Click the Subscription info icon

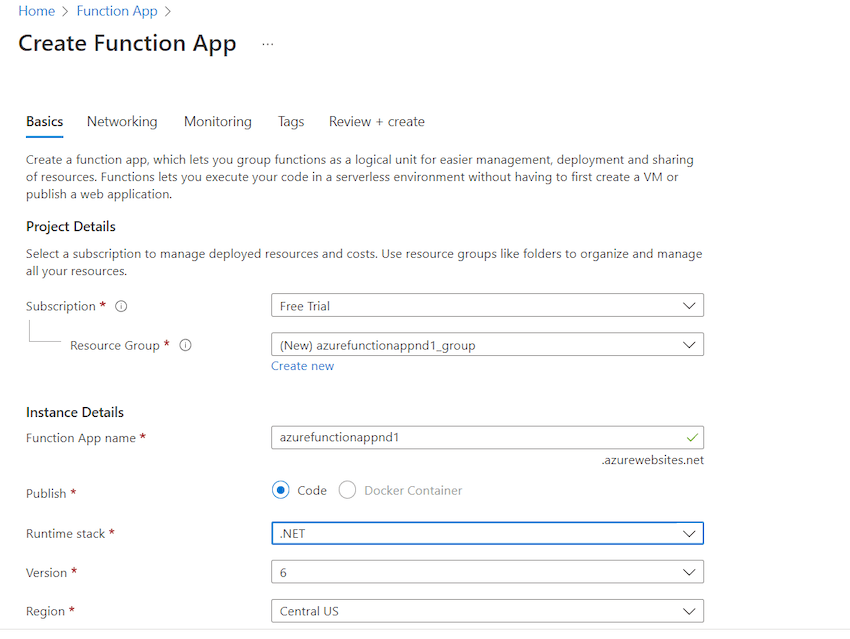pyautogui.click(x=121, y=306)
